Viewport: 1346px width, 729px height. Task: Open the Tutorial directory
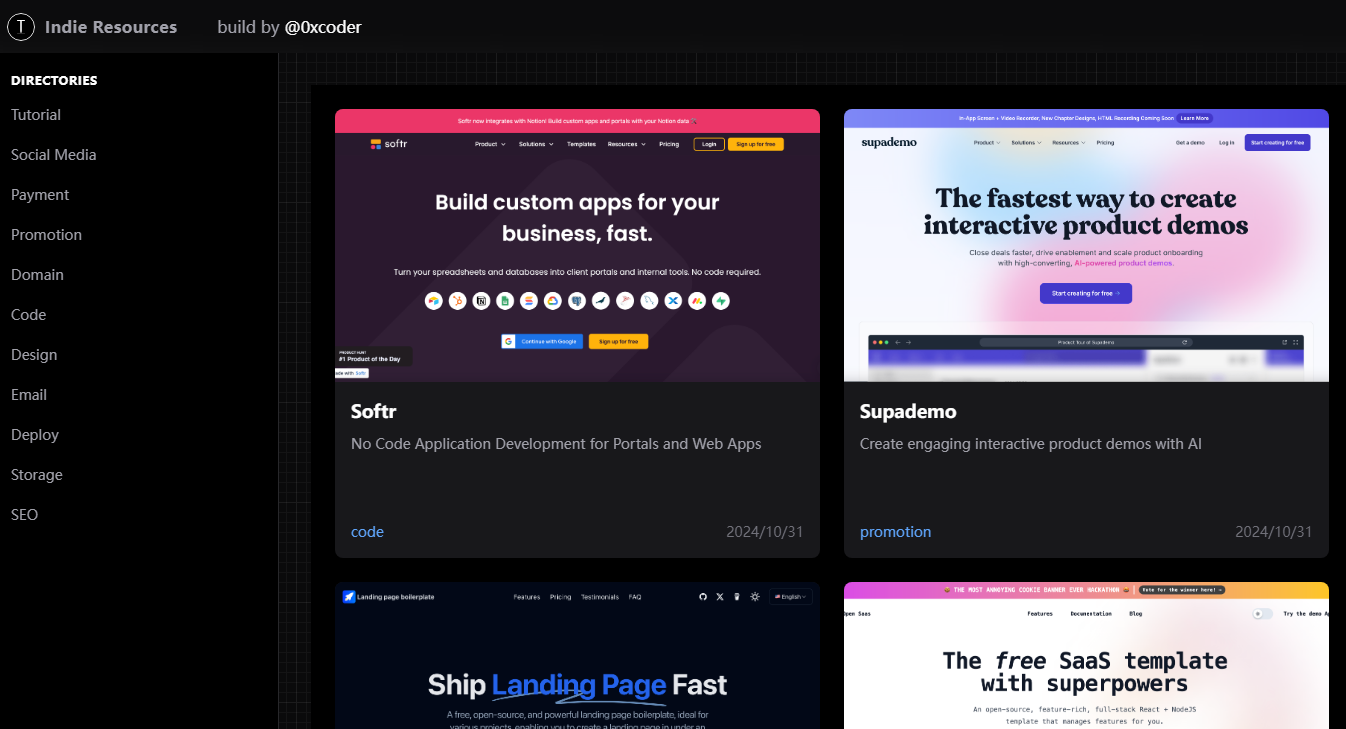point(36,115)
